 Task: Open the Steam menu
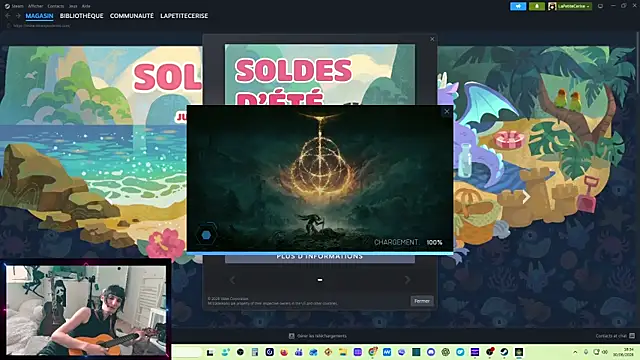tap(14, 6)
